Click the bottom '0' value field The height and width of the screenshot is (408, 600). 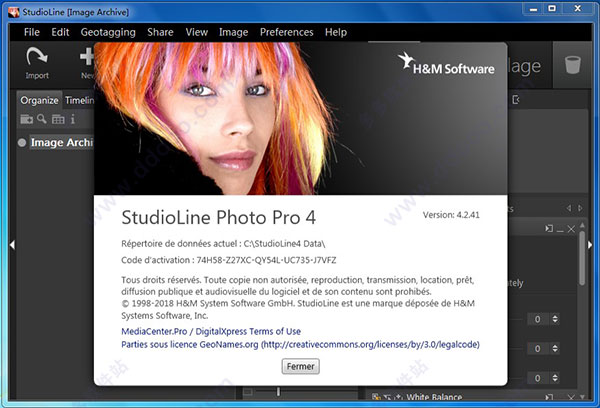point(538,378)
